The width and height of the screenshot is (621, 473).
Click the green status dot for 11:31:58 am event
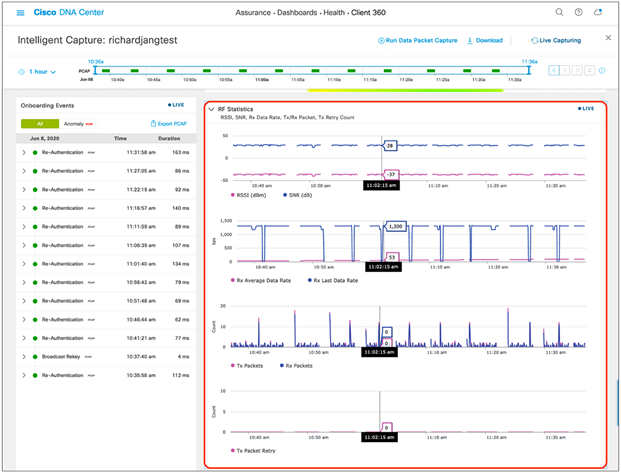click(x=35, y=153)
